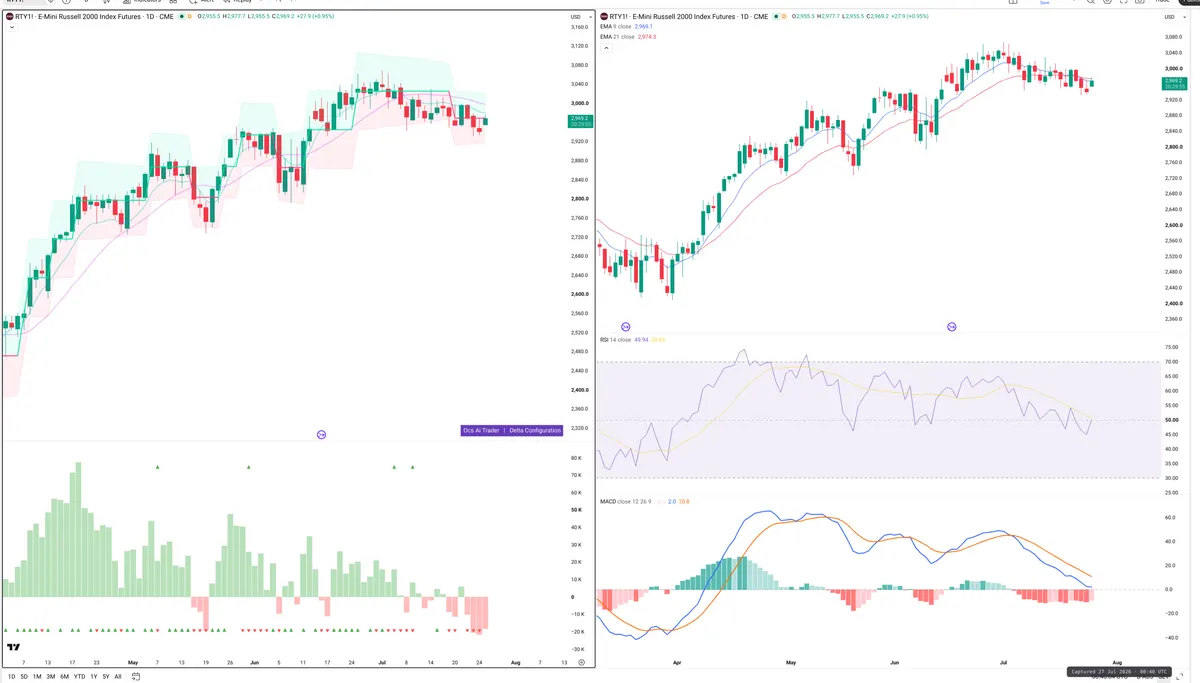1200x683 pixels.
Task: Select the 6M time range
Action: (x=64, y=676)
